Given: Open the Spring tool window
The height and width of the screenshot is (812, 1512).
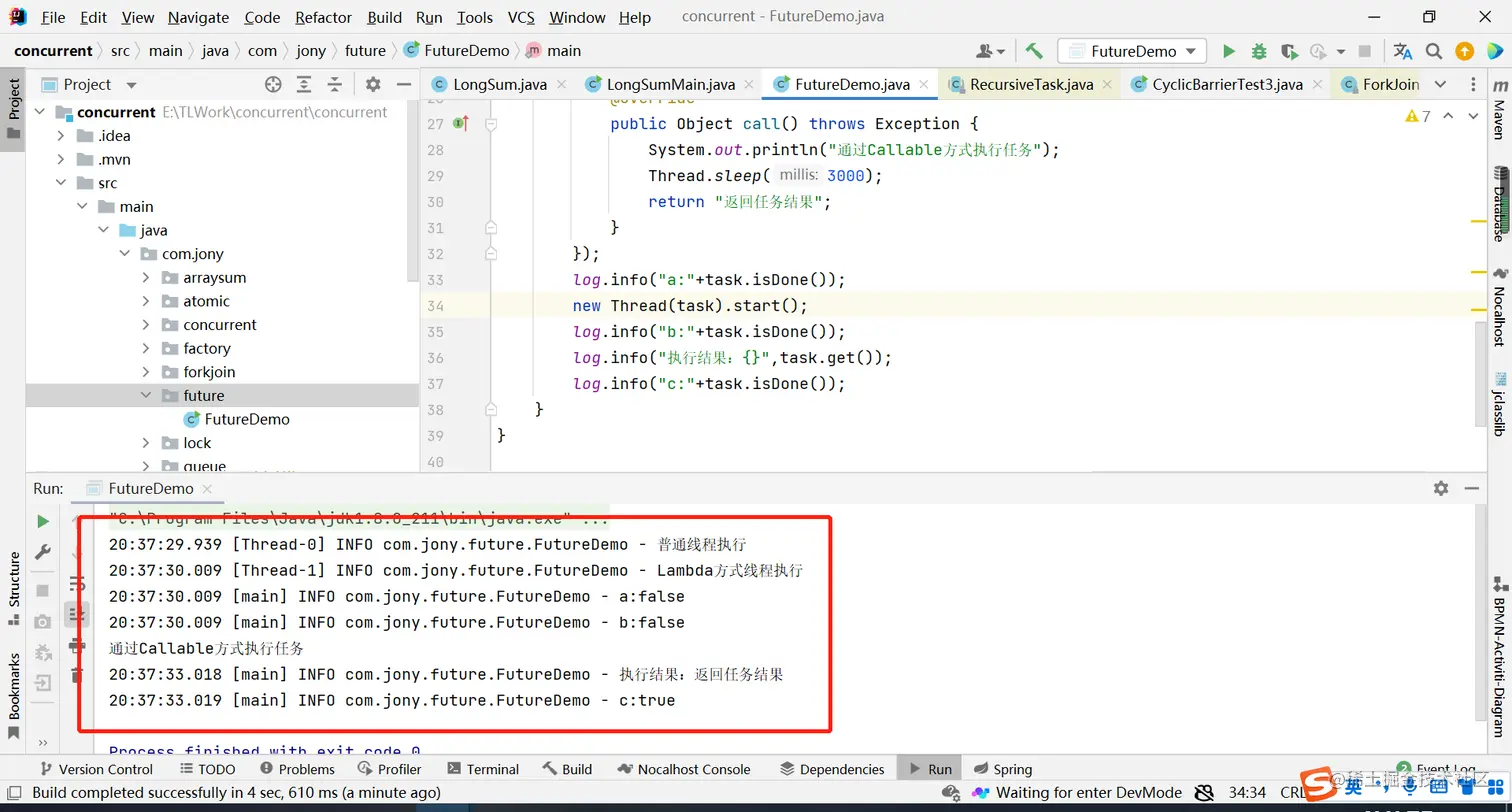Looking at the screenshot, I should (1002, 769).
